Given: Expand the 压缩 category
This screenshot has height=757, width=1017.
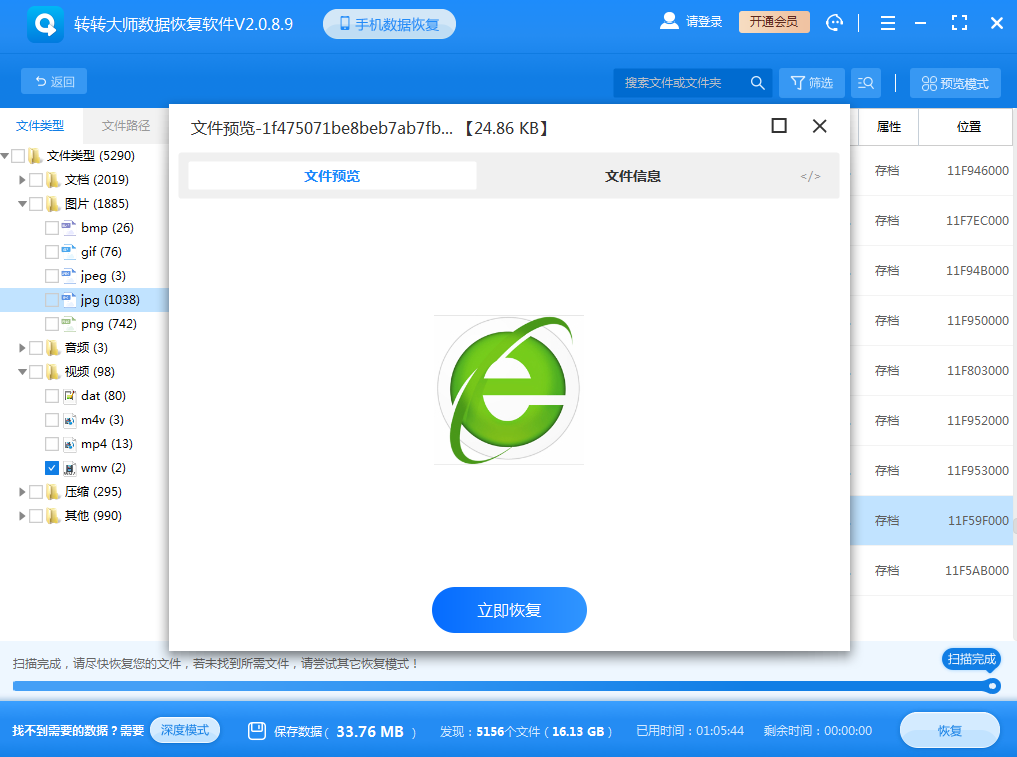Looking at the screenshot, I should [21, 491].
